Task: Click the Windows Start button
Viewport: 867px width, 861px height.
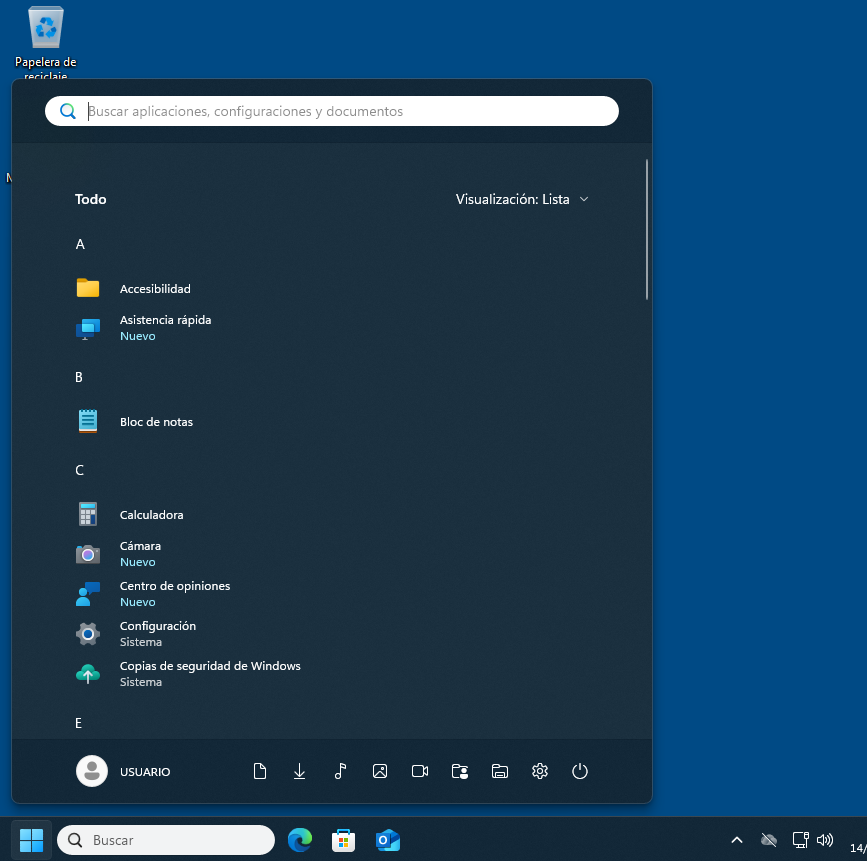Action: coord(32,840)
